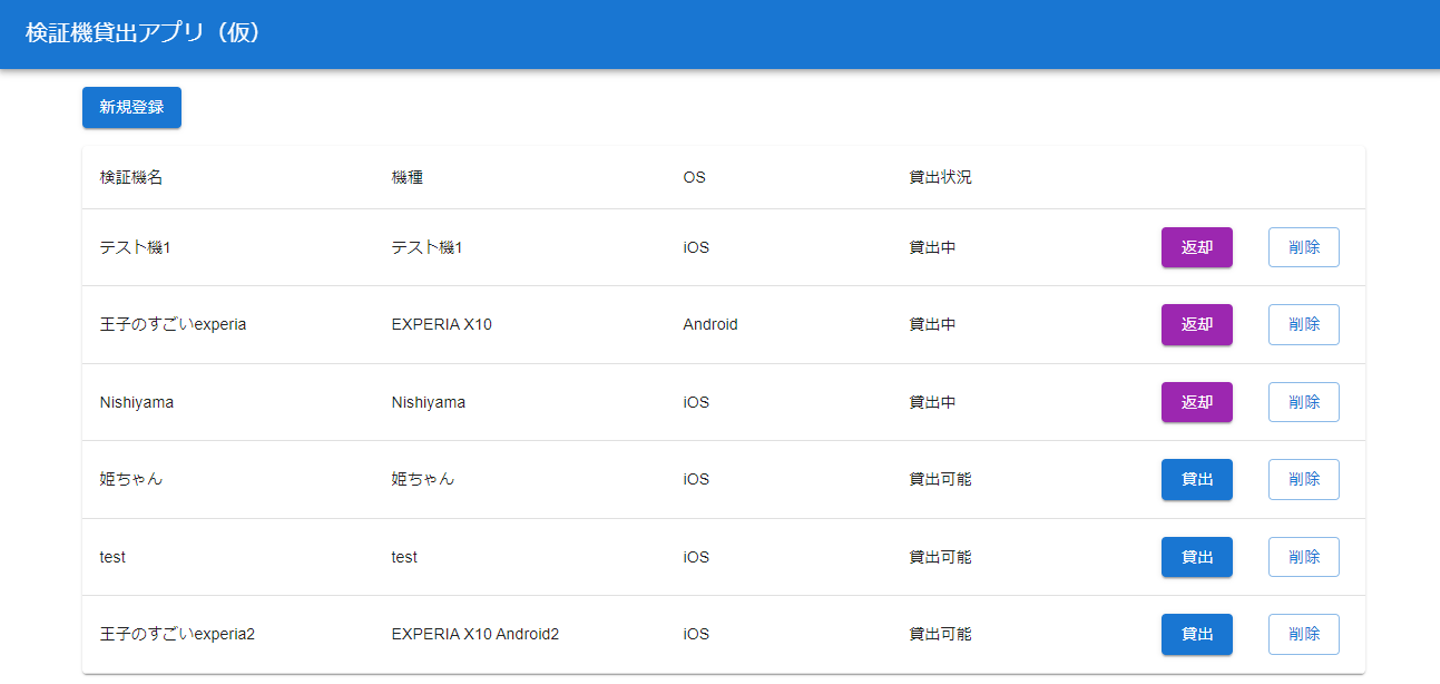Viewport: 1440px width, 684px height.
Task: Click Nishiyama in the 検証機名 column
Action: 137,402
